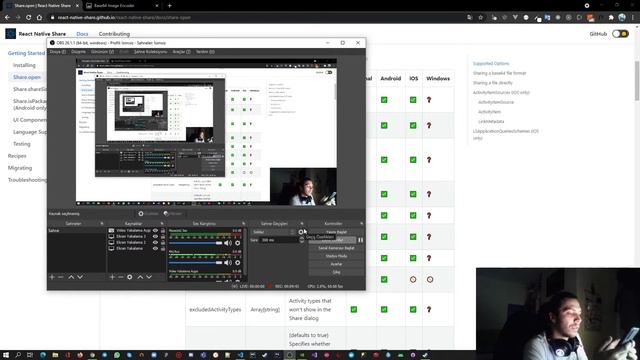Mute Mic/Aux speaker icon in mixer

pyautogui.click(x=228, y=262)
